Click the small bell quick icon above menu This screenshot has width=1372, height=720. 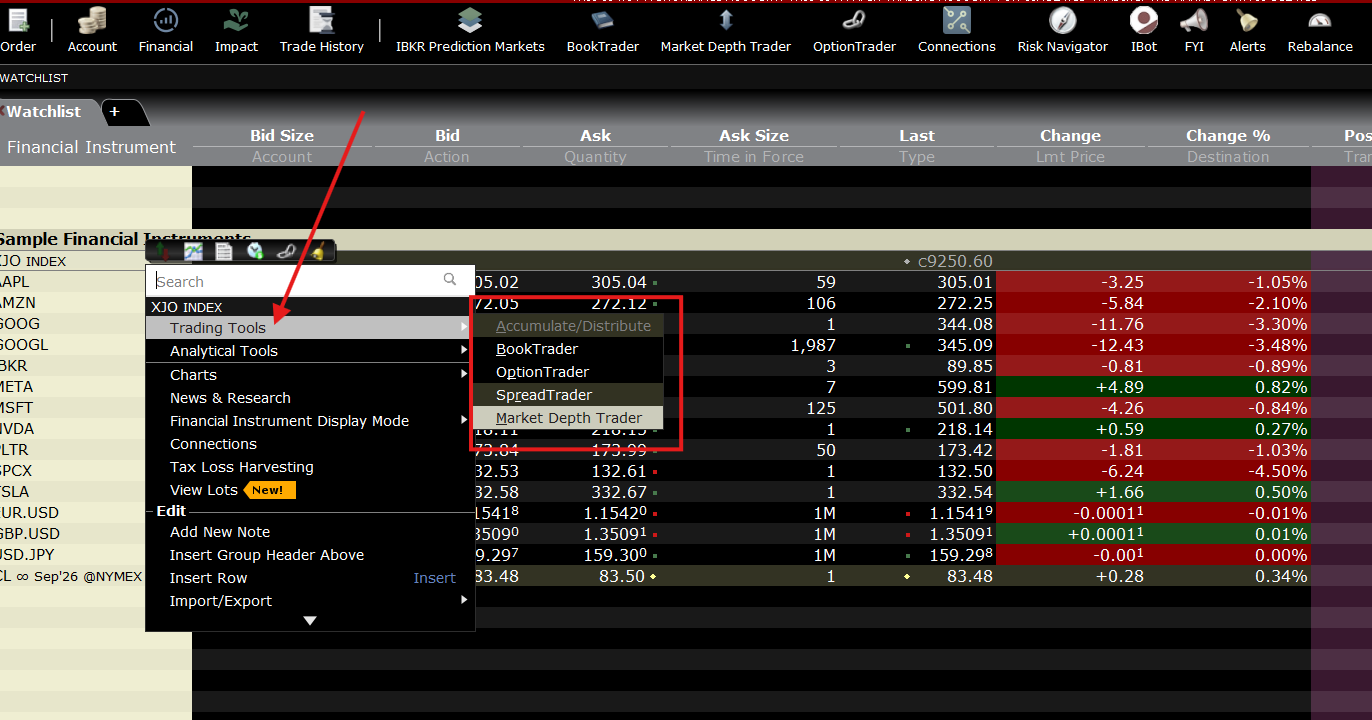(x=317, y=251)
